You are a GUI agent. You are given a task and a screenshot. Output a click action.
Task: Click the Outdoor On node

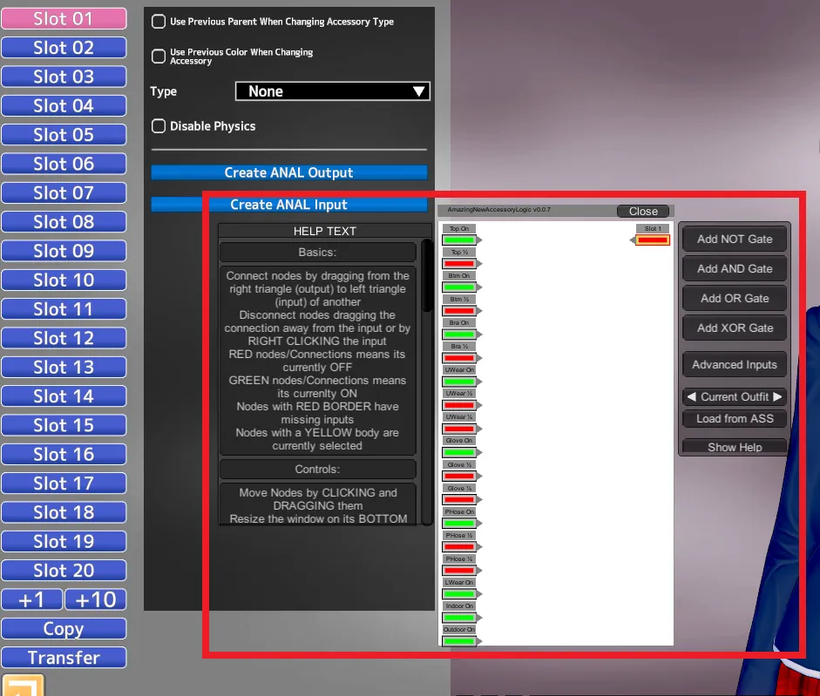pyautogui.click(x=459, y=640)
